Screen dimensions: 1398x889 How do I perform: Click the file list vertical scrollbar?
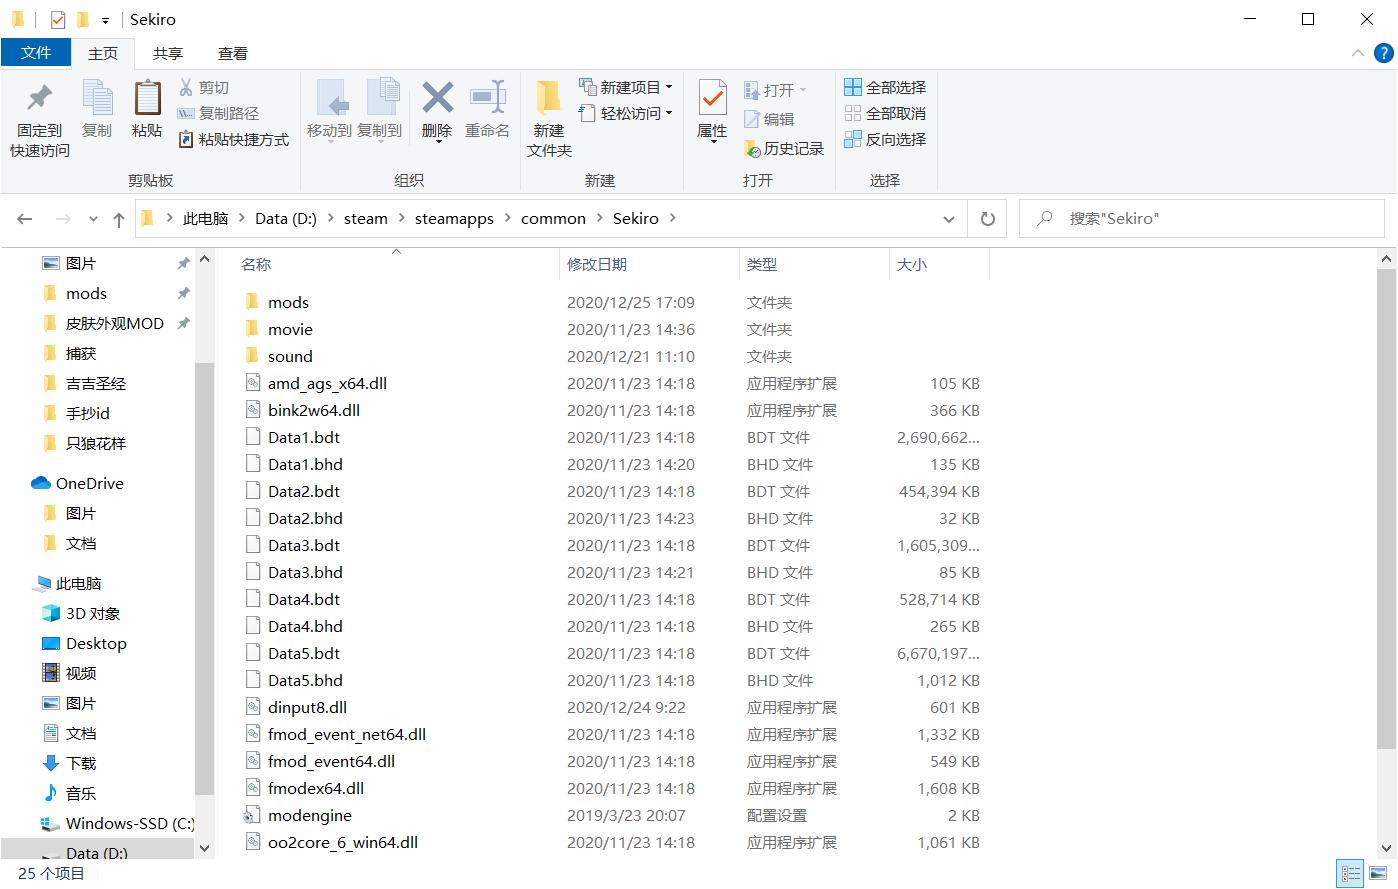point(1386,500)
